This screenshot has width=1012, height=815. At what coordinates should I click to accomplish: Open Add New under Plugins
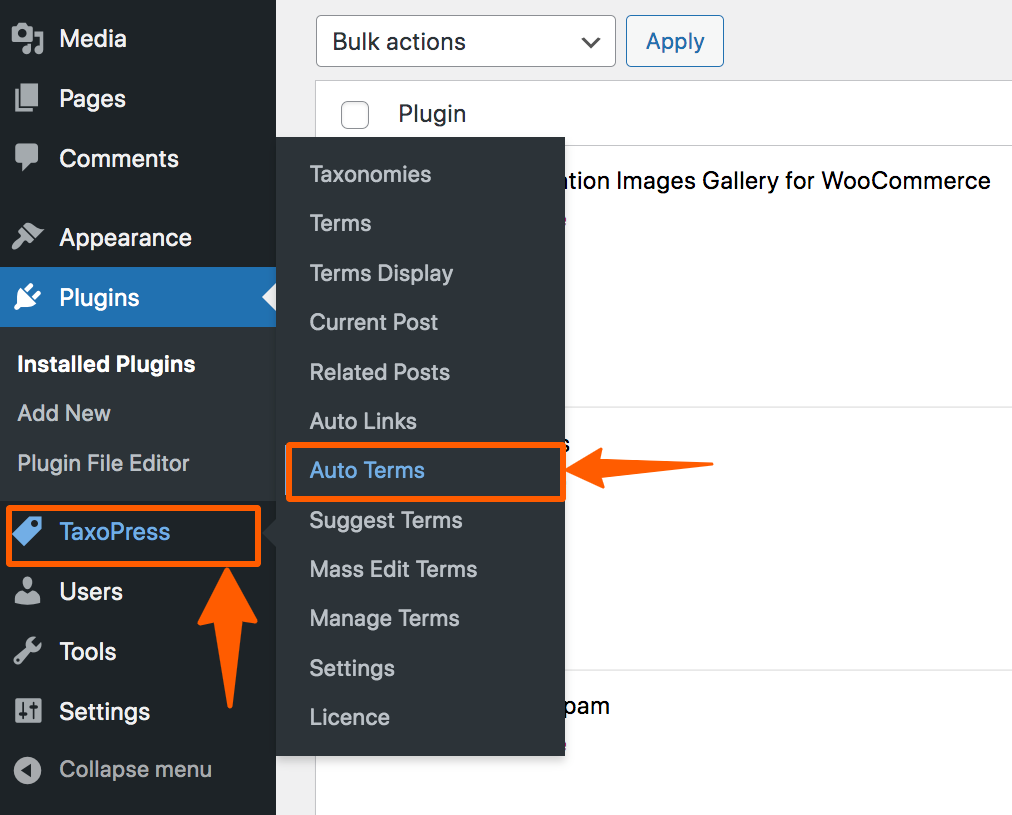[x=64, y=413]
